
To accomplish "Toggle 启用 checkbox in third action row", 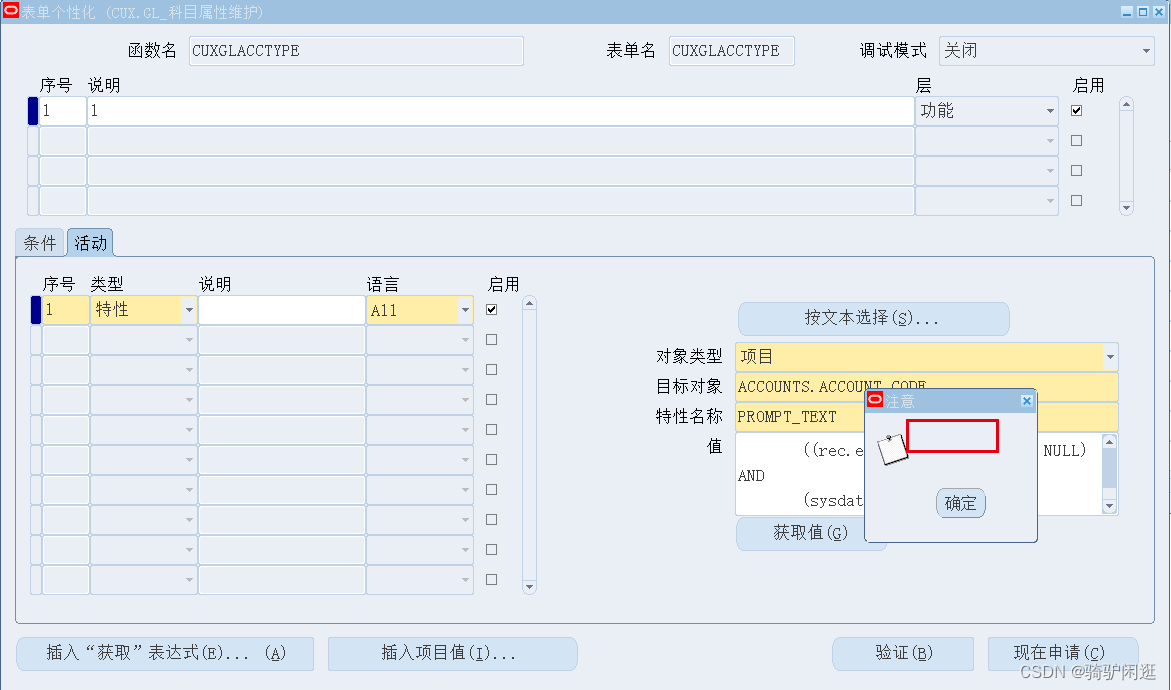I will pos(491,369).
